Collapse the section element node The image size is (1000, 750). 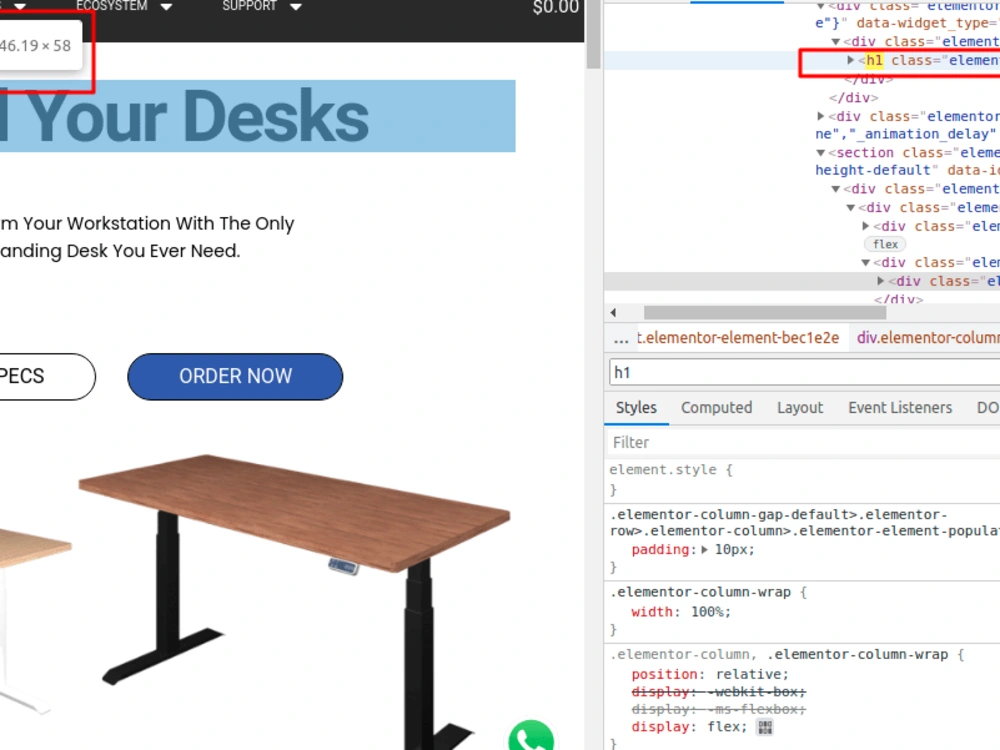coord(821,153)
